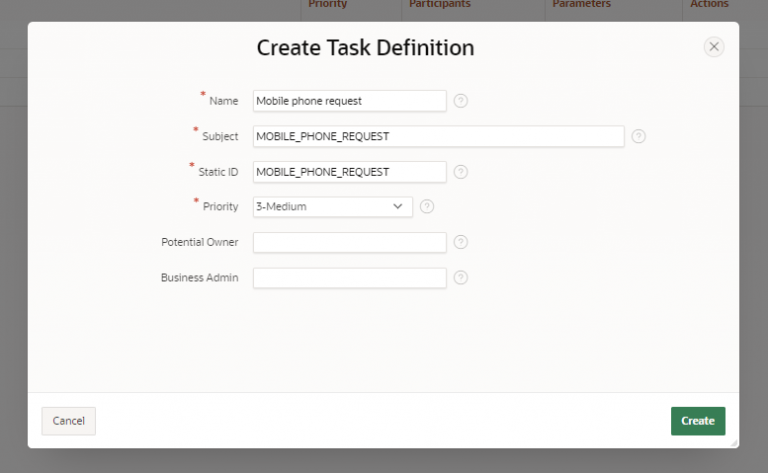Viewport: 768px width, 473px height.
Task: Close the Create Task Definition dialog
Action: (x=714, y=47)
